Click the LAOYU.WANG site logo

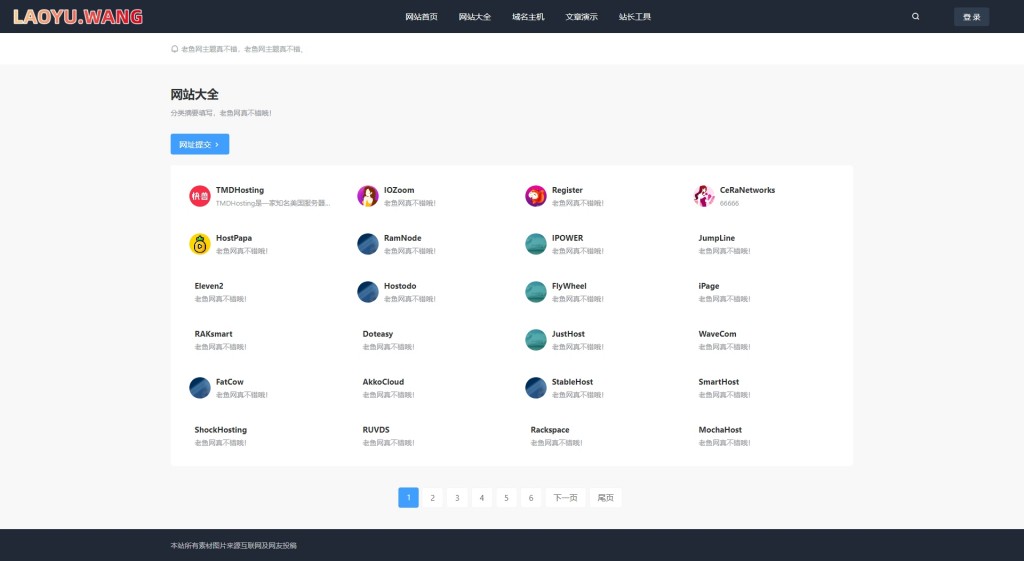78,17
